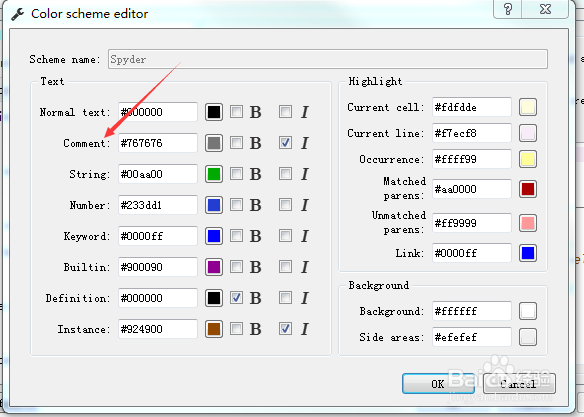Uncheck italic for Comment
The width and height of the screenshot is (584, 417).
[285, 142]
